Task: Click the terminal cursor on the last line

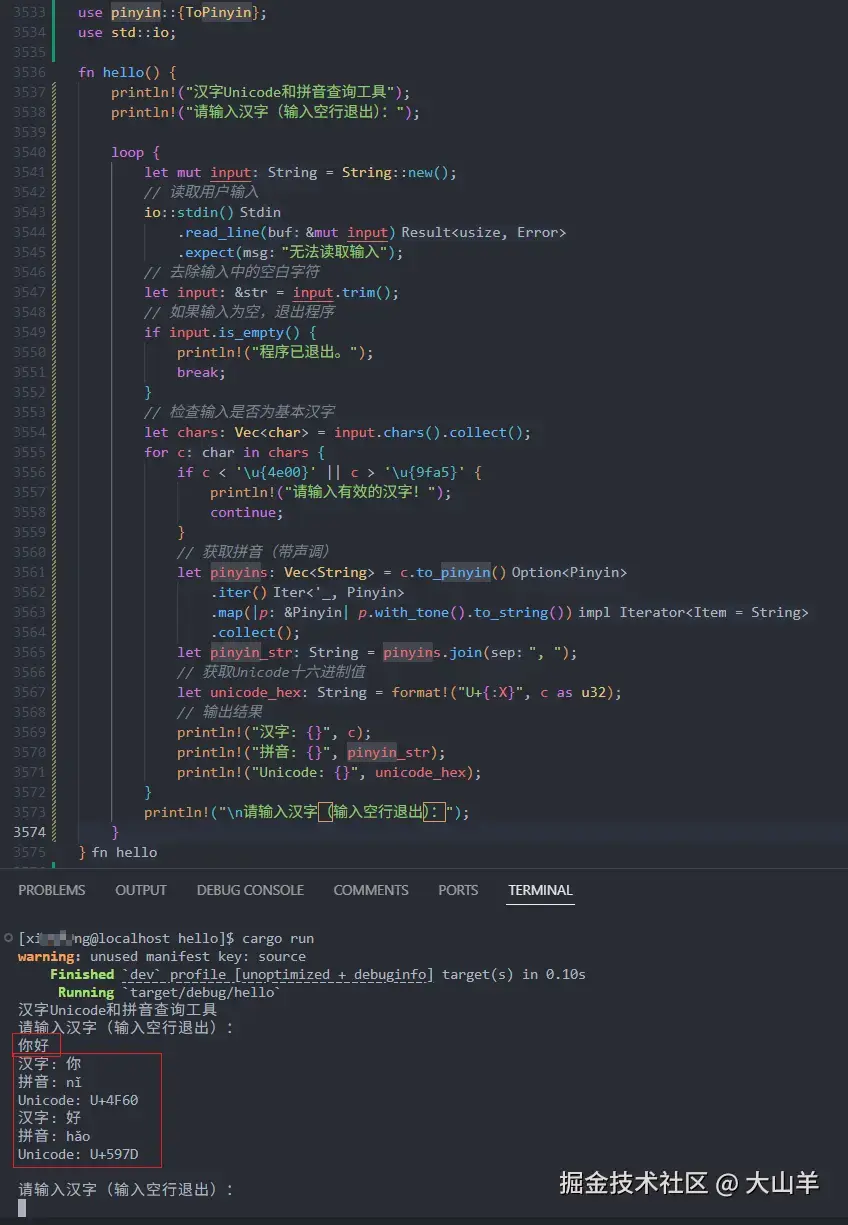Action: click(22, 1208)
